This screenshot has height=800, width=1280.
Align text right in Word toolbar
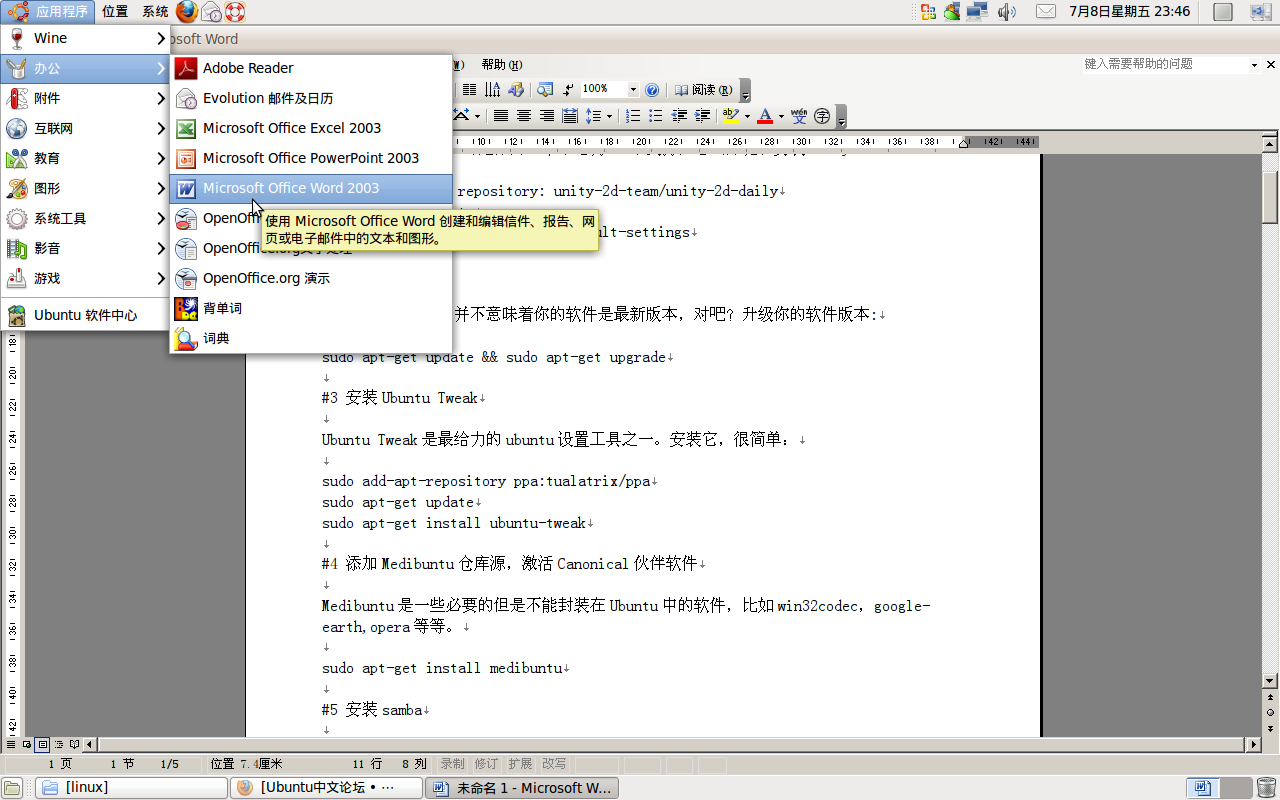click(547, 116)
